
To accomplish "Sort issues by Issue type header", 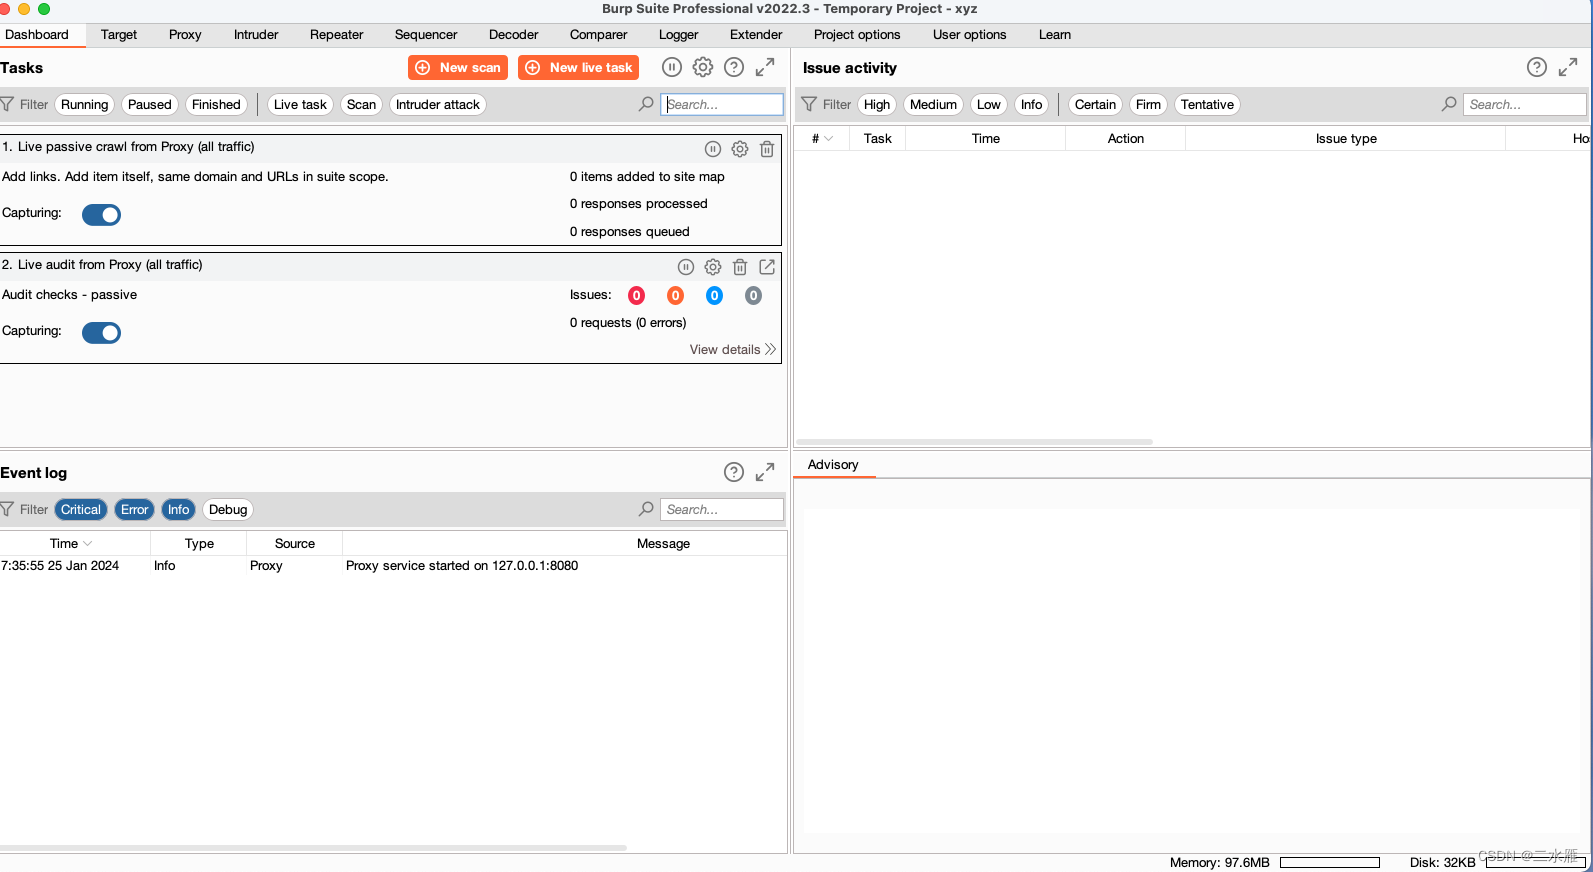I will (x=1346, y=138).
